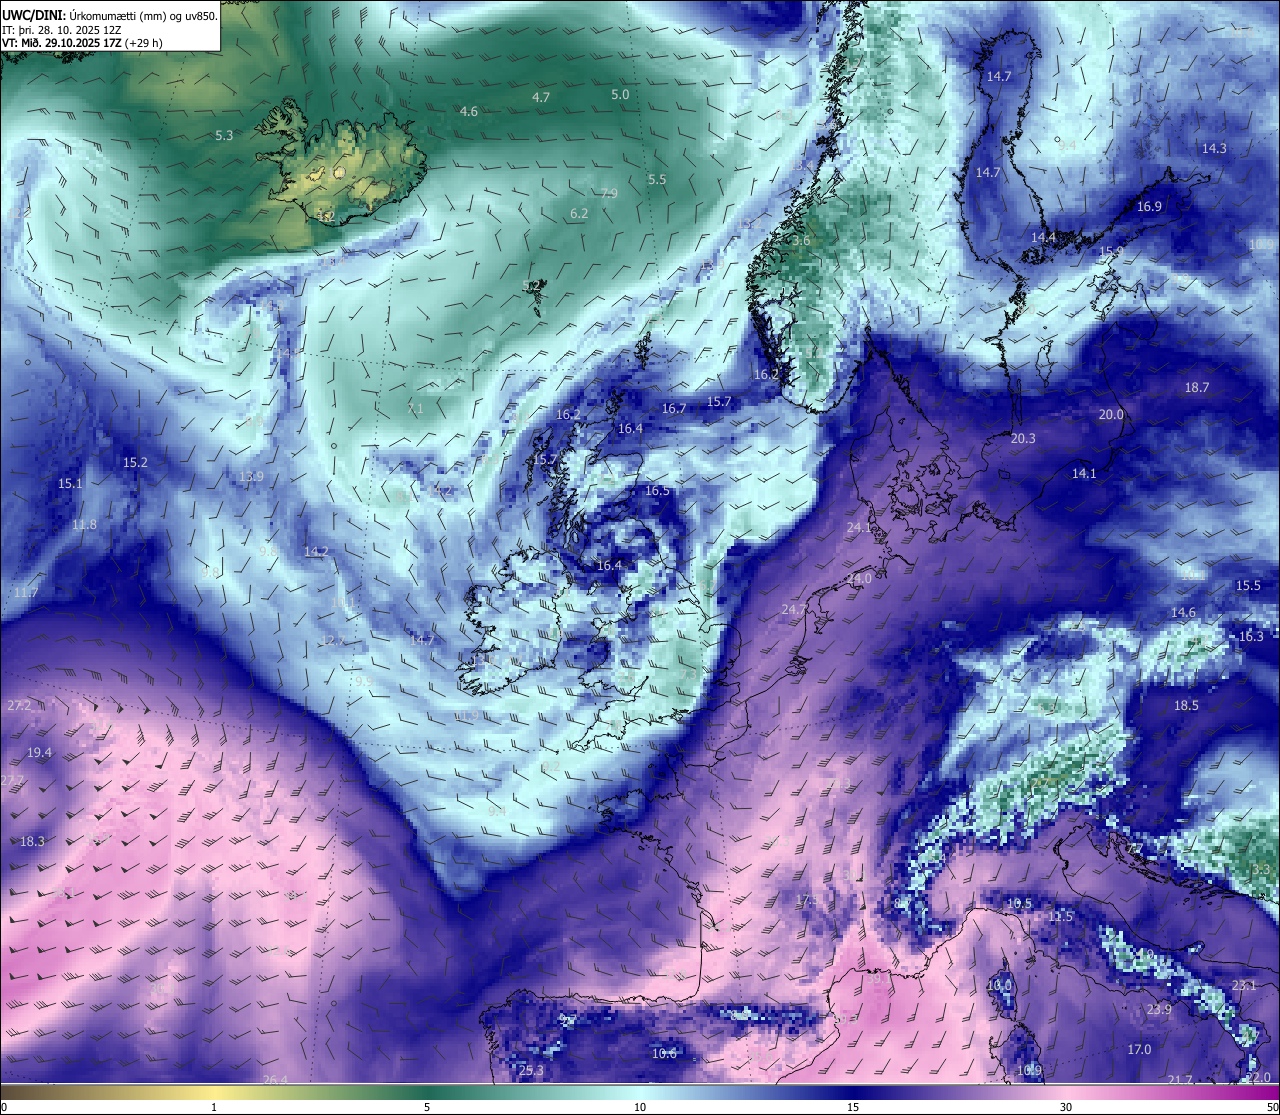Screen dimensions: 1280x1115
Task: Click the 23.9 value over southern Italy
Action: pos(1159,1010)
